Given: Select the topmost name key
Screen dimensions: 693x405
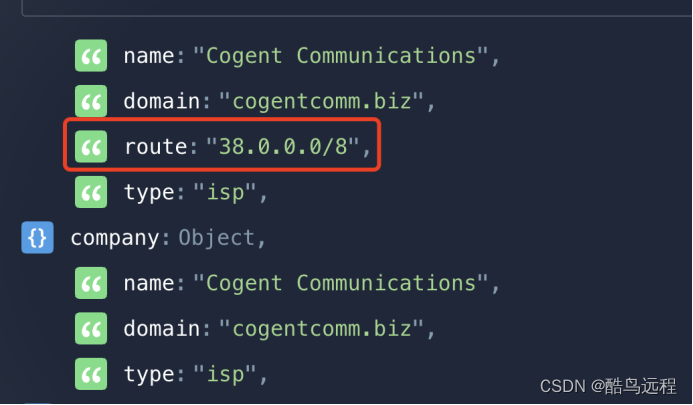Looking at the screenshot, I should pyautogui.click(x=148, y=56).
